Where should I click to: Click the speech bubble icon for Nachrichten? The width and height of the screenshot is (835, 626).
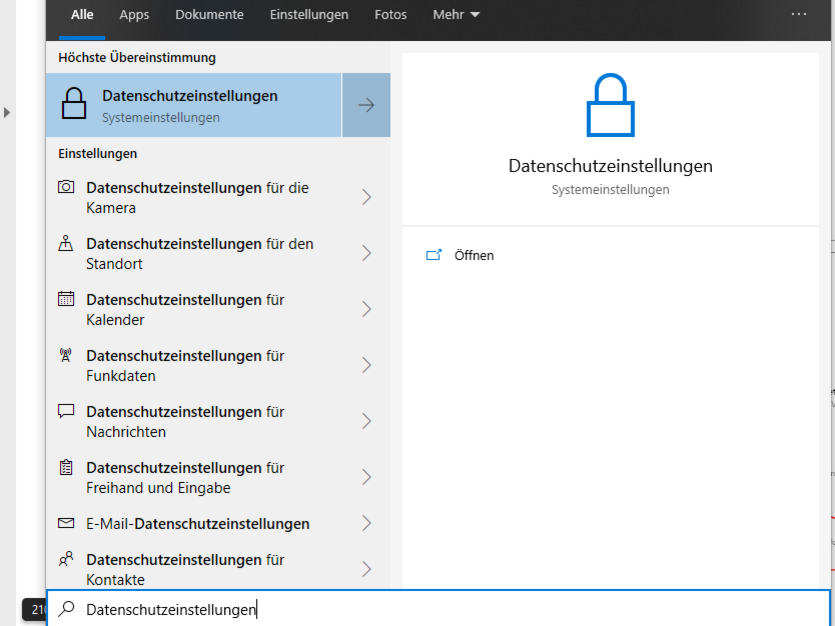[x=66, y=411]
